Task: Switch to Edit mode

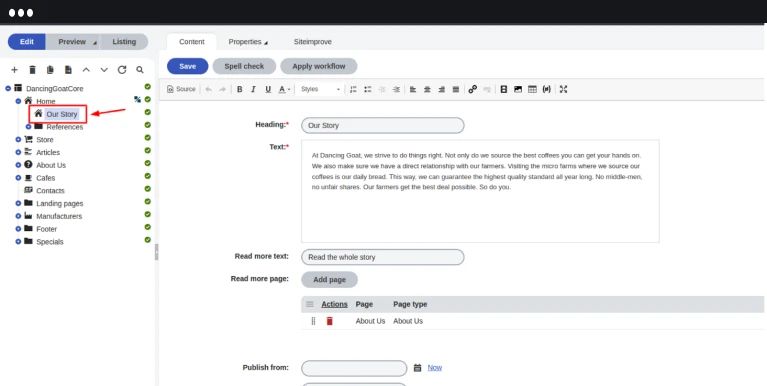Action: (27, 42)
